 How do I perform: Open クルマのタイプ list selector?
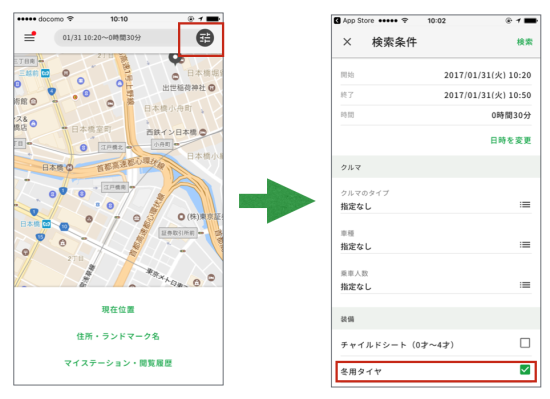click(x=525, y=204)
